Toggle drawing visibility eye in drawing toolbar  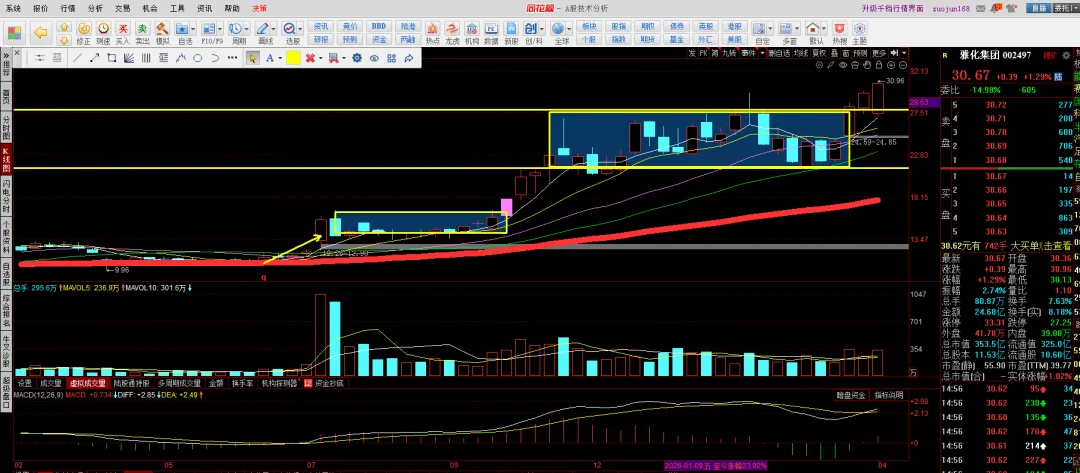[375, 58]
